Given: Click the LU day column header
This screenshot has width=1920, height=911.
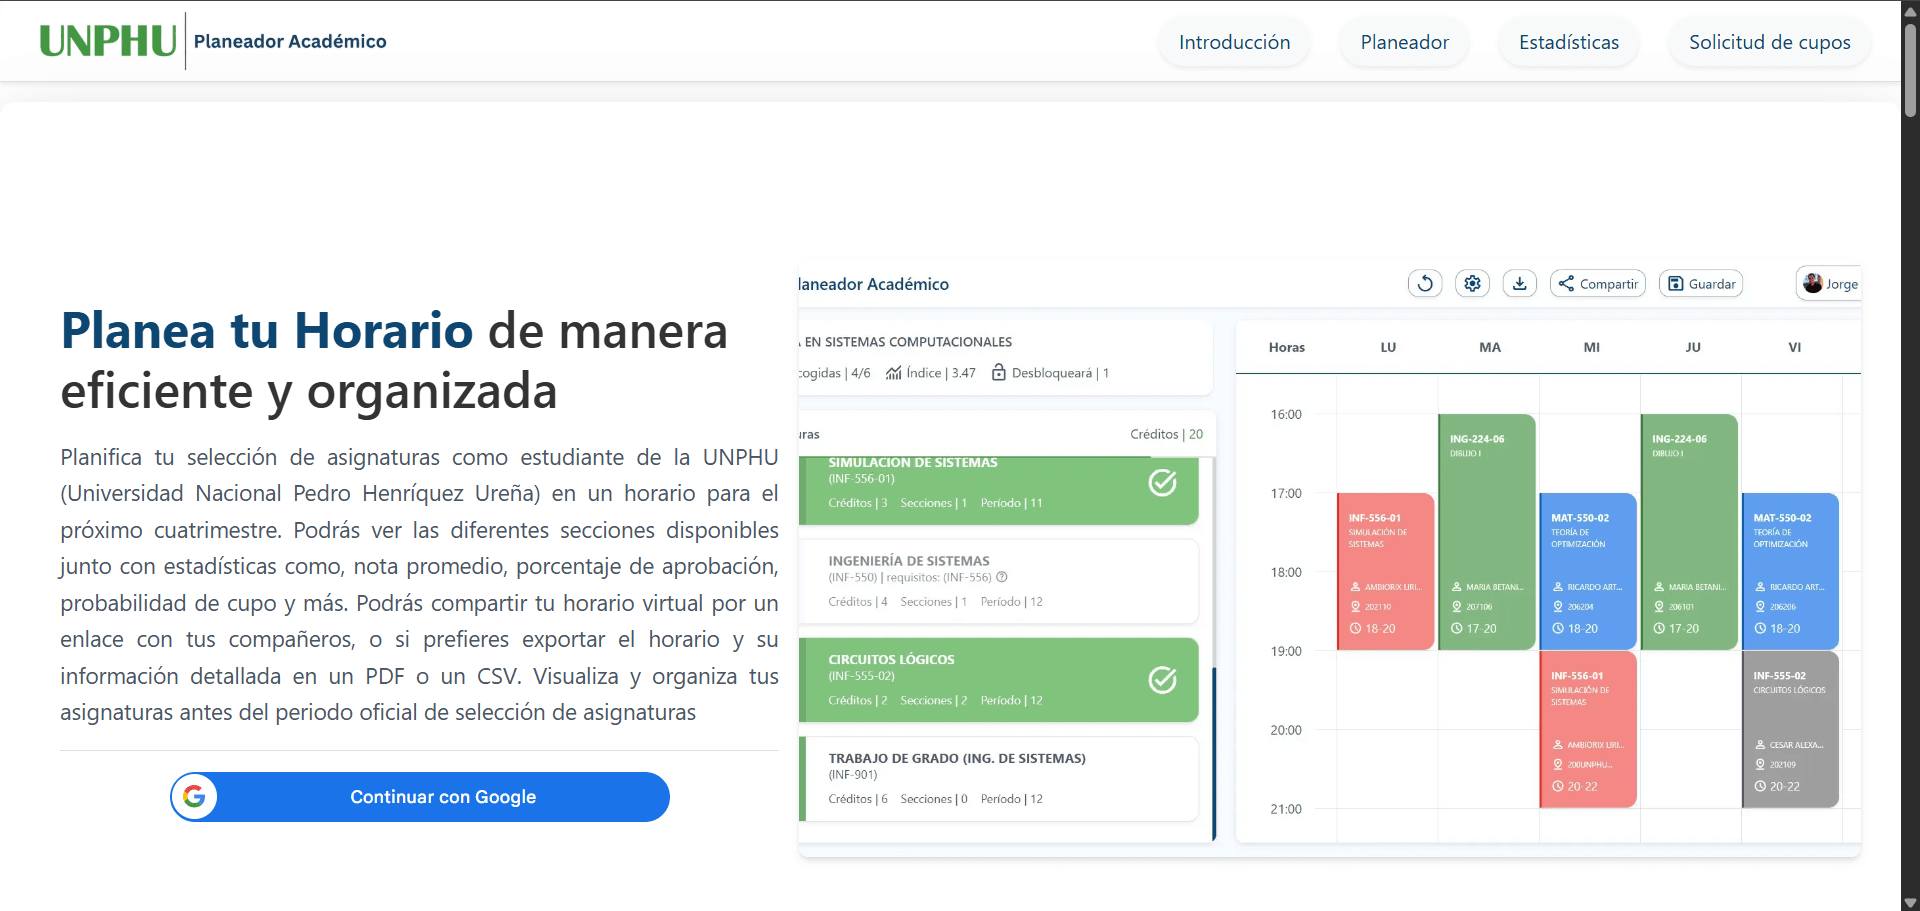Looking at the screenshot, I should [x=1388, y=347].
